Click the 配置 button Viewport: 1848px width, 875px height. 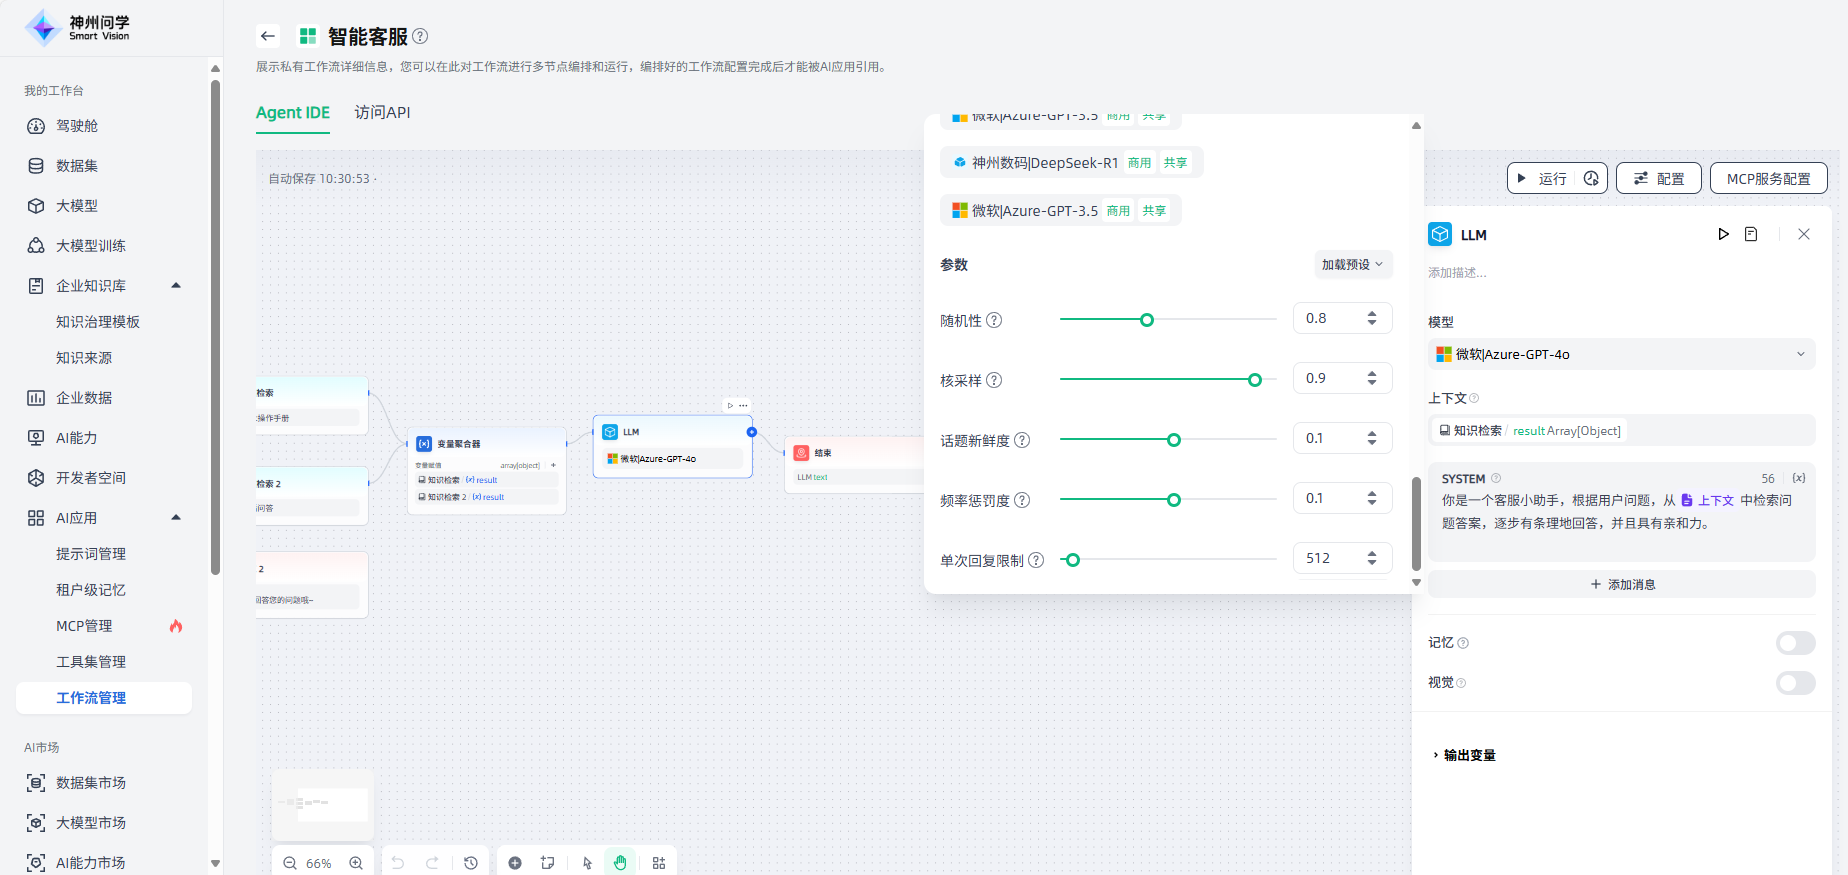(x=1659, y=178)
